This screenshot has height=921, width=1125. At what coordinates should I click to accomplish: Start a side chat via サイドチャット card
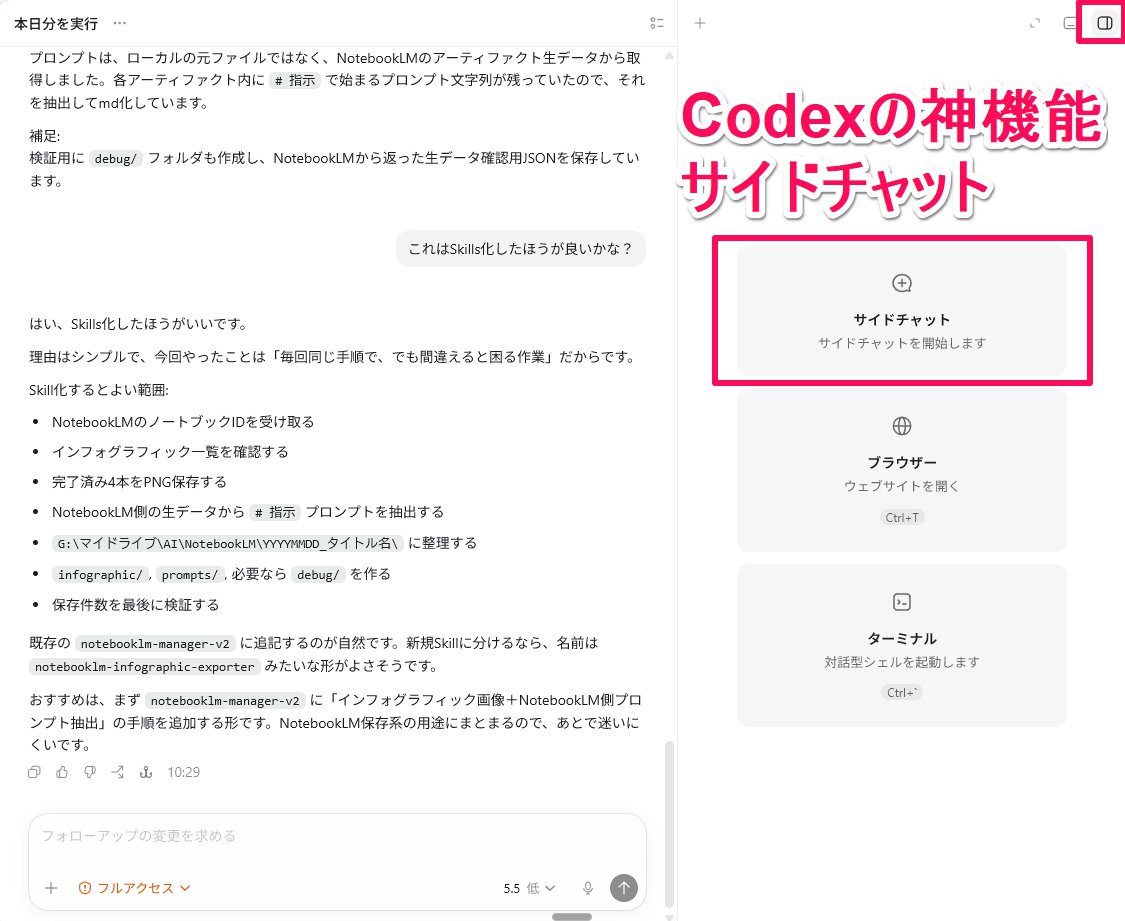tap(902, 311)
